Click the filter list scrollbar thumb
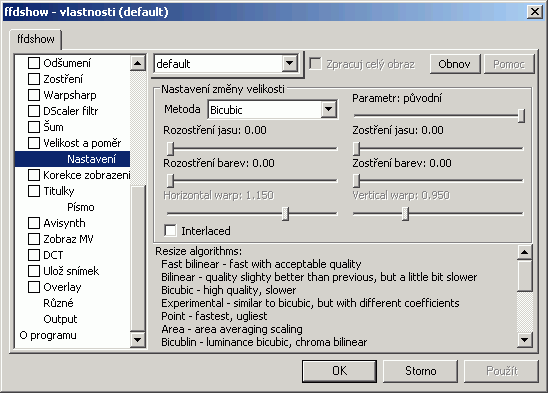 click(x=137, y=258)
